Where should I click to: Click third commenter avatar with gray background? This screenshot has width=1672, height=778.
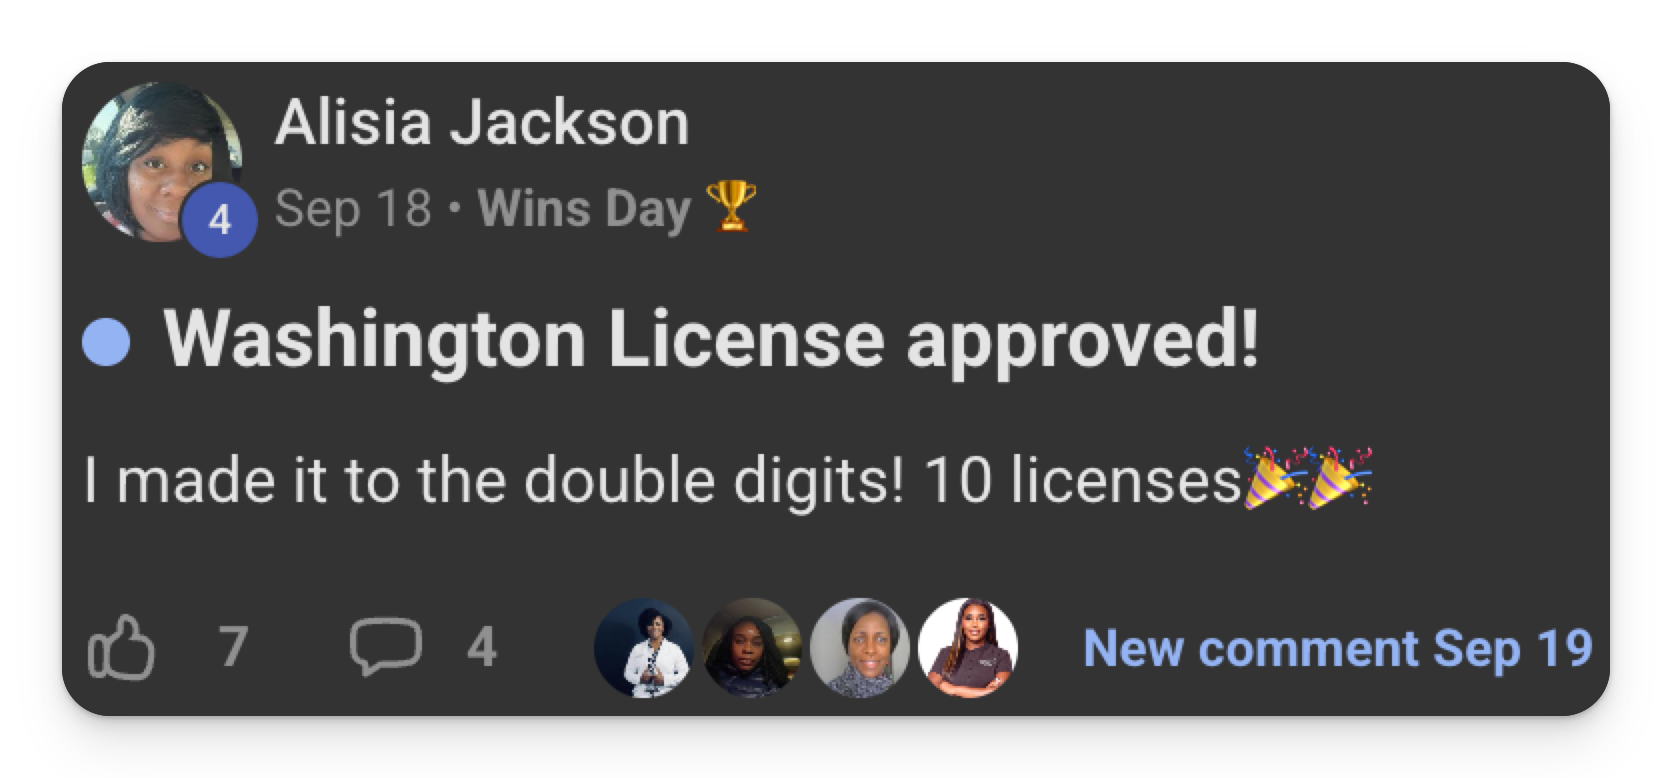860,648
